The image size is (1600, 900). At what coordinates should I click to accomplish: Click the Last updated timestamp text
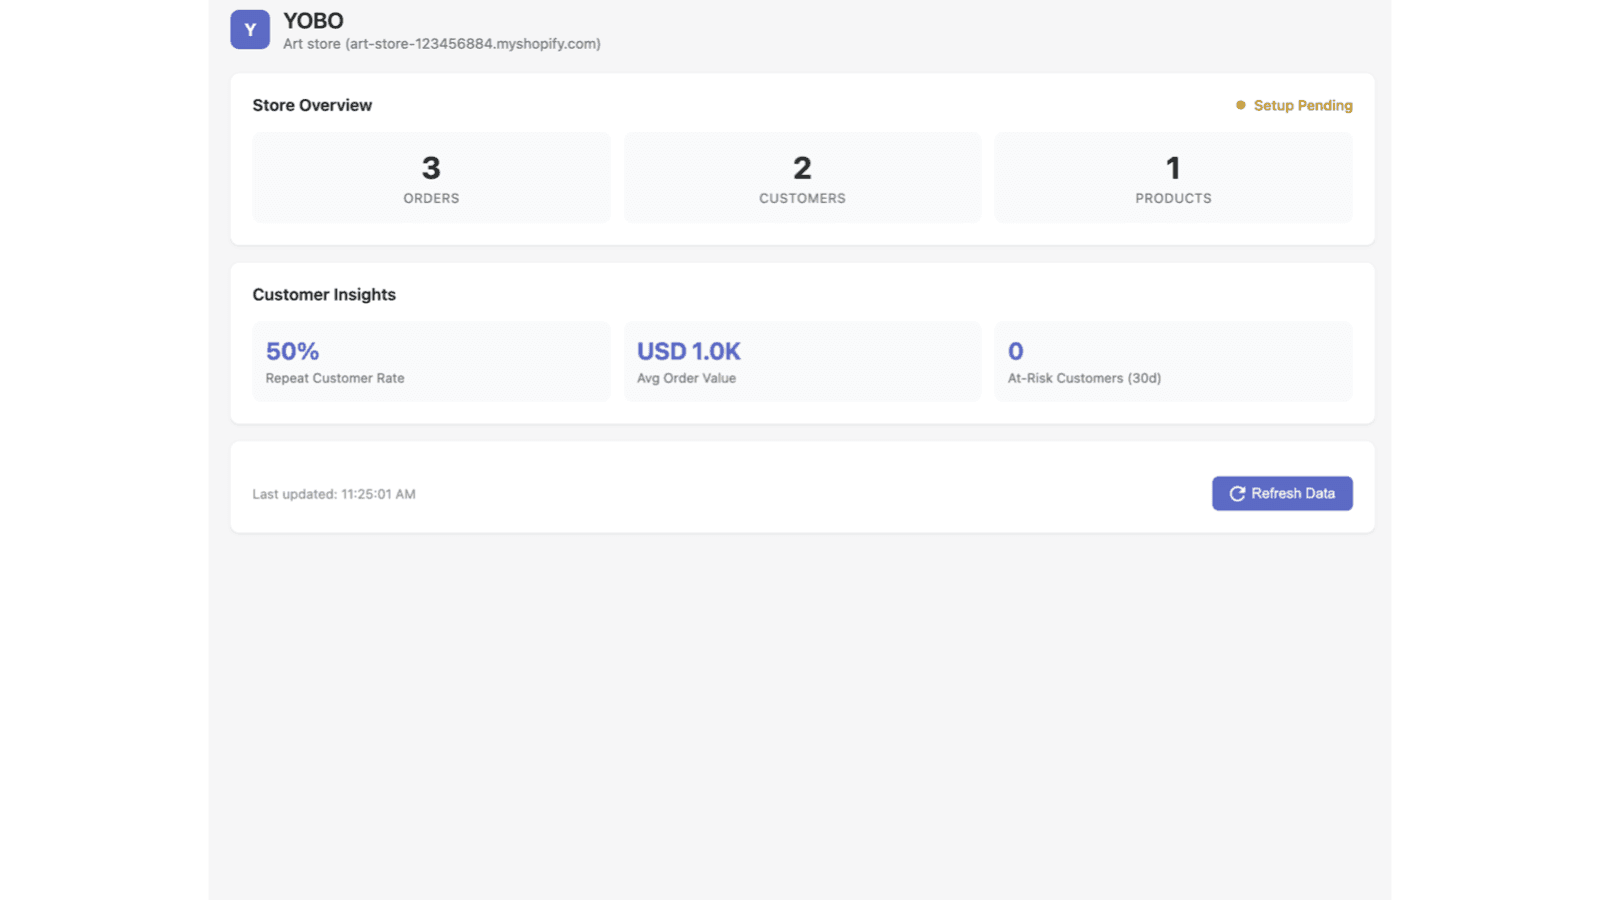(x=334, y=494)
